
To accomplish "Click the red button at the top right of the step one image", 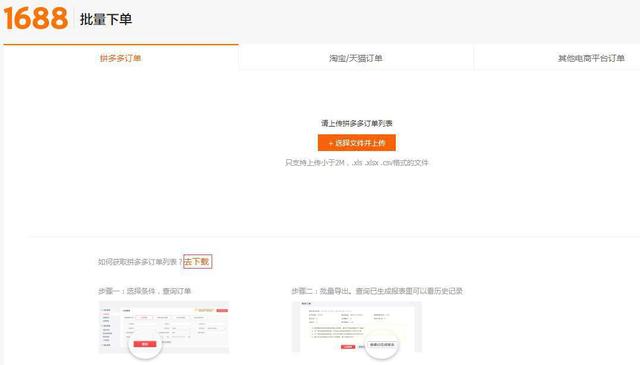I will click(x=222, y=311).
